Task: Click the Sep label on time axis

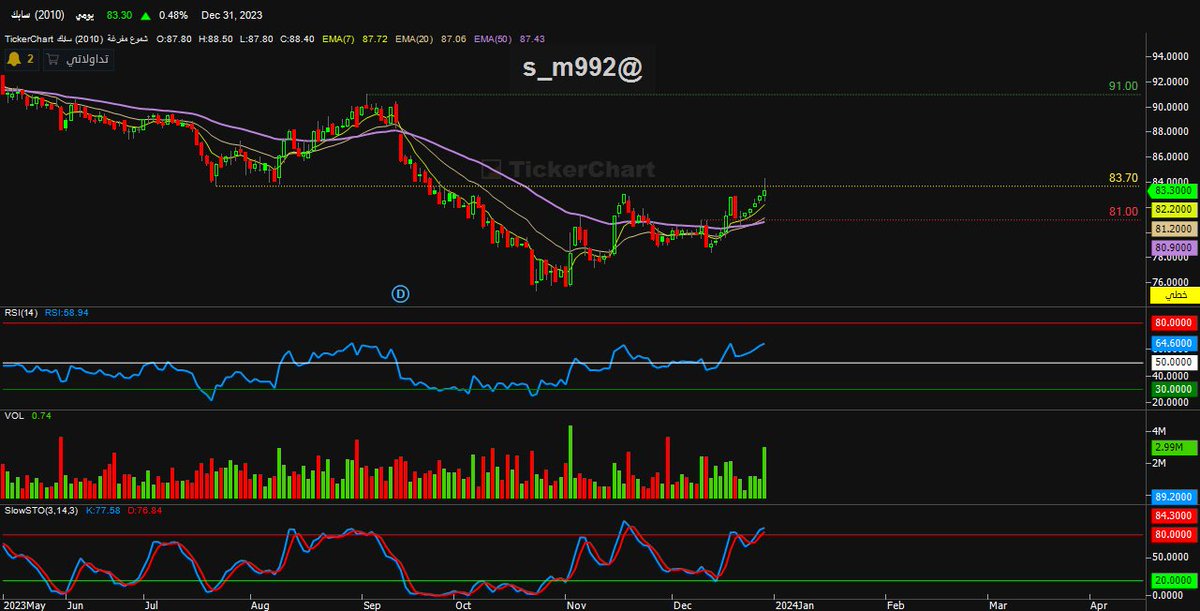Action: coord(371,605)
